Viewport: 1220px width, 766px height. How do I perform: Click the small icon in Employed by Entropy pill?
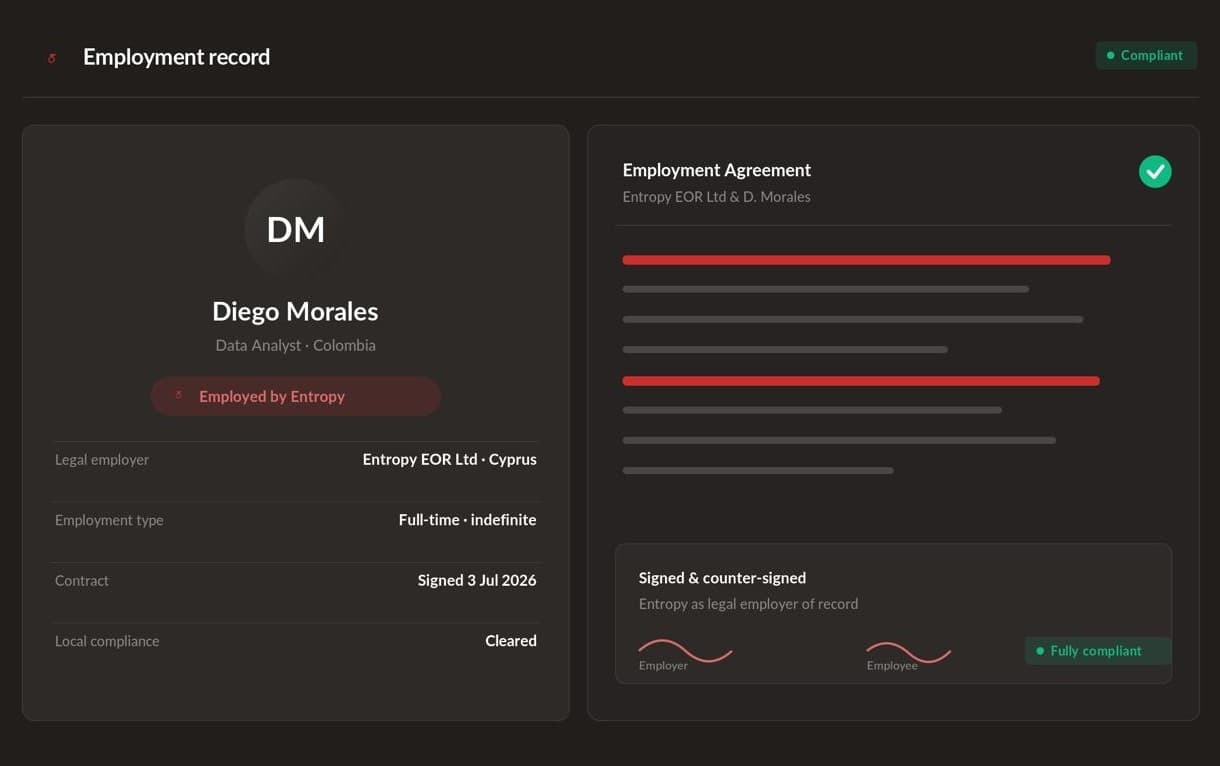pos(179,396)
